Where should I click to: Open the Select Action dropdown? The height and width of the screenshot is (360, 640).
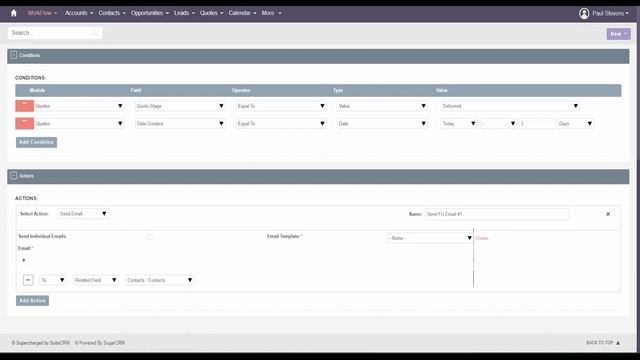[83, 214]
